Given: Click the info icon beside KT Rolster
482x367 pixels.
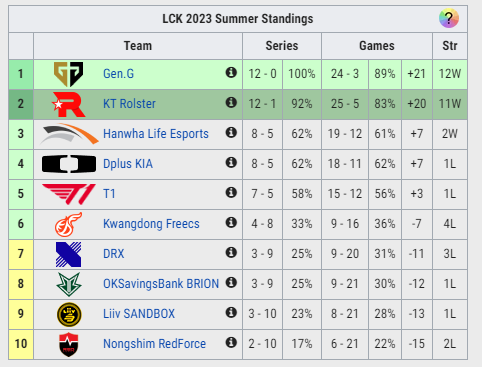Looking at the screenshot, I should 231,102.
